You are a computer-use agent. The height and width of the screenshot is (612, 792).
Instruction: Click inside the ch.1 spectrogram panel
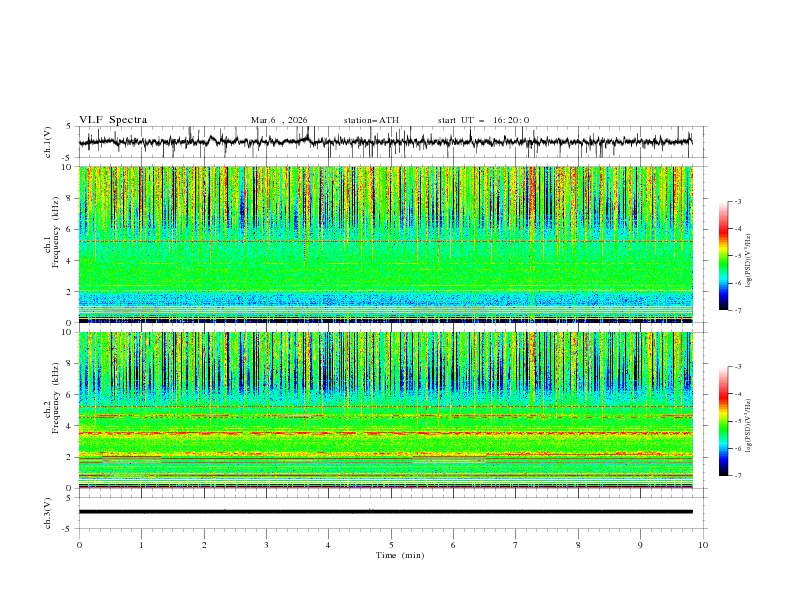point(390,243)
